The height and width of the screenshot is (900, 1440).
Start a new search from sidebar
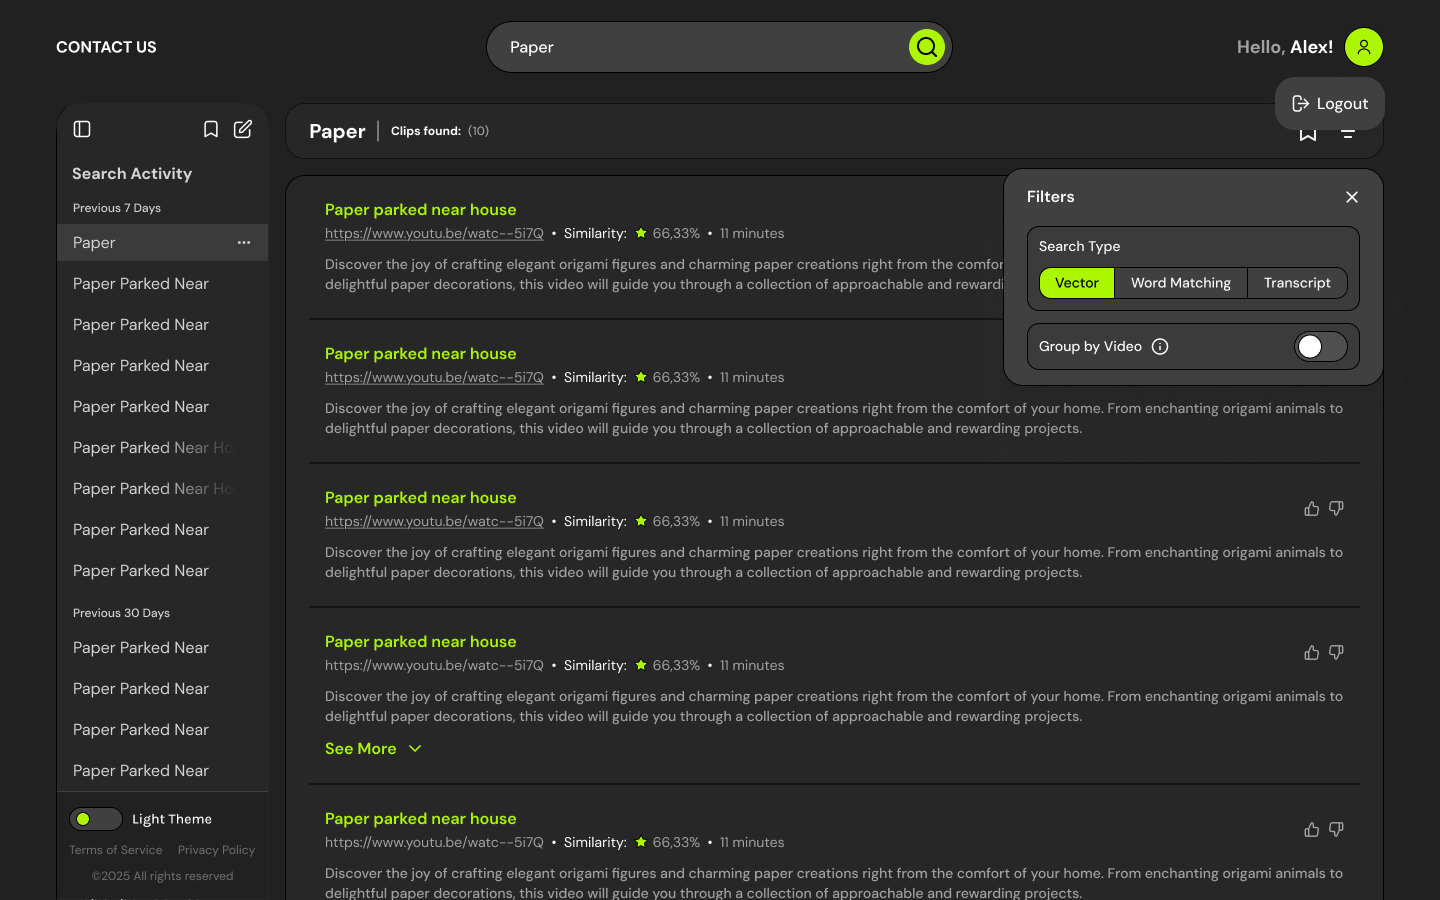click(x=242, y=129)
